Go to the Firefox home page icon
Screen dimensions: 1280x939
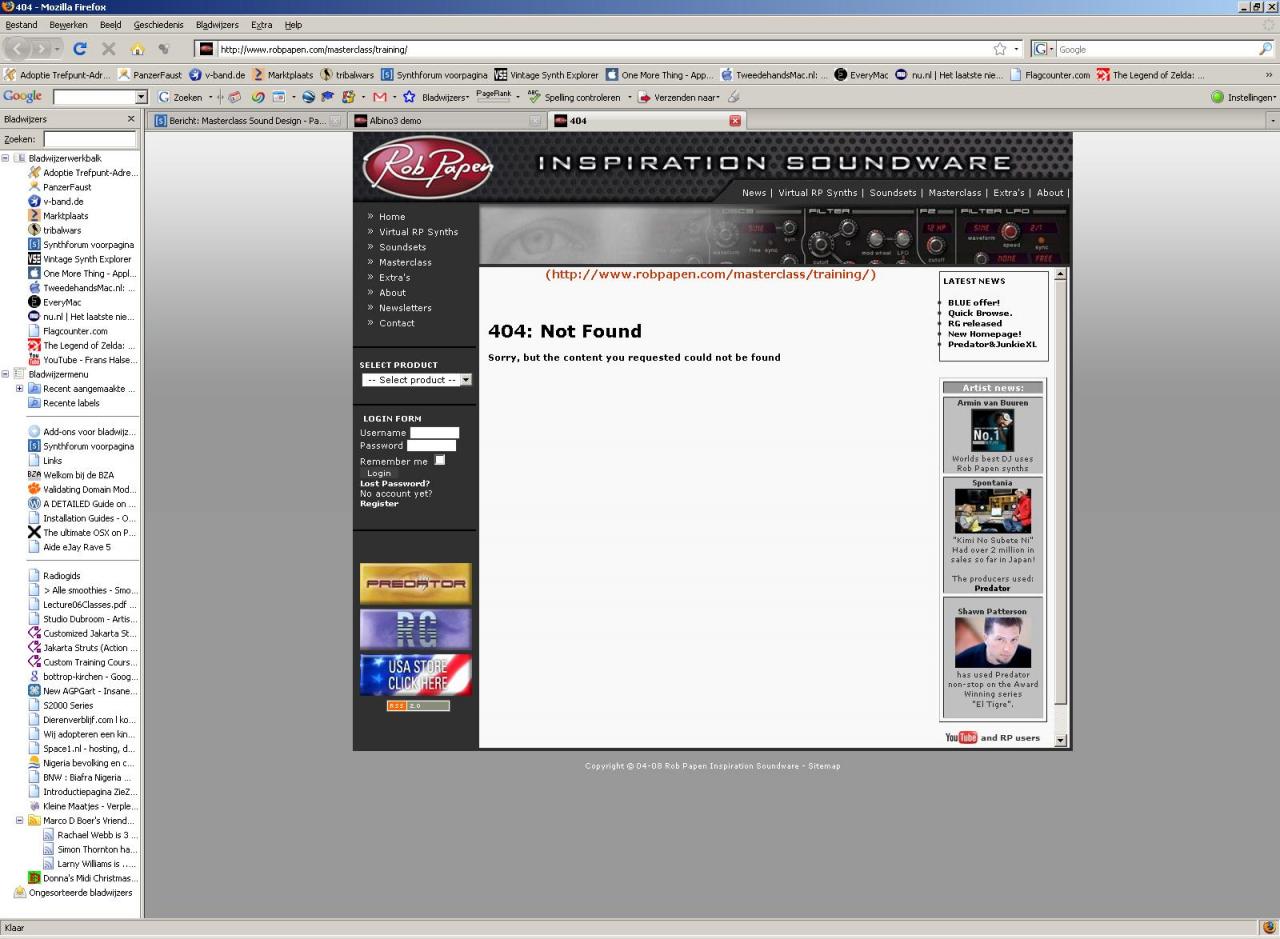[138, 49]
